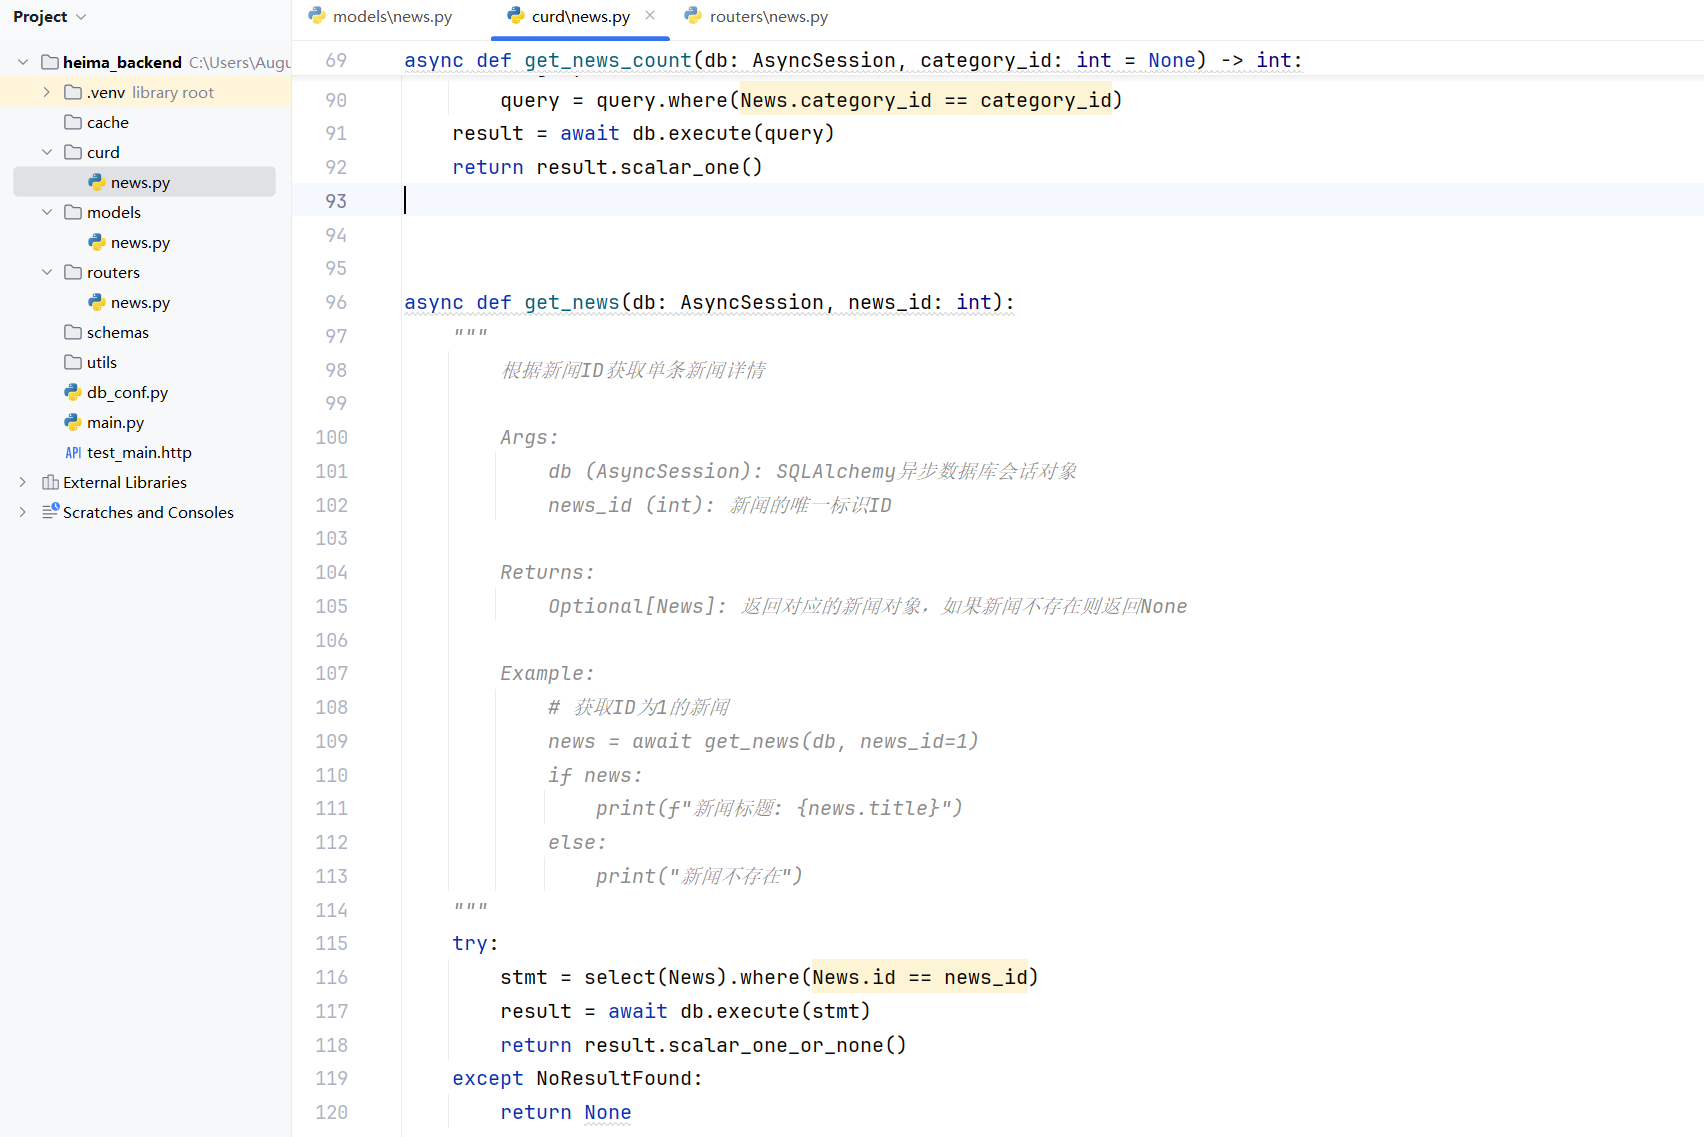Screen dimensions: 1704x1137
Task: Open the schemas folder in the project tree
Action: [117, 332]
